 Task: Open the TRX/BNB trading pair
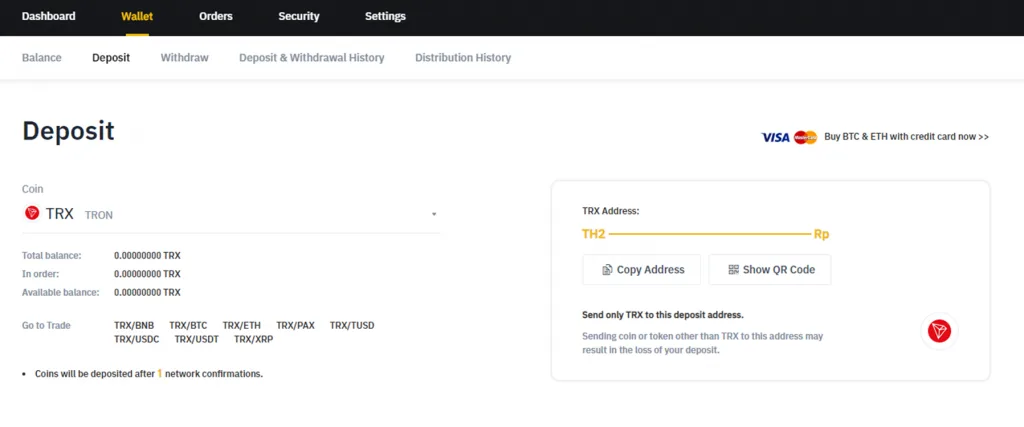(x=134, y=325)
